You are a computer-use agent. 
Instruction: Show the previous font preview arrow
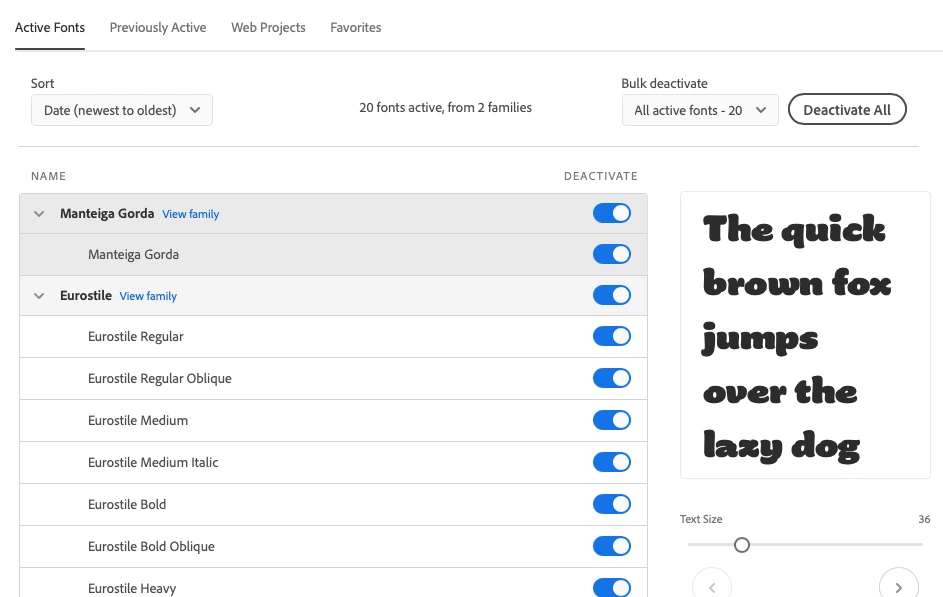(x=712, y=586)
